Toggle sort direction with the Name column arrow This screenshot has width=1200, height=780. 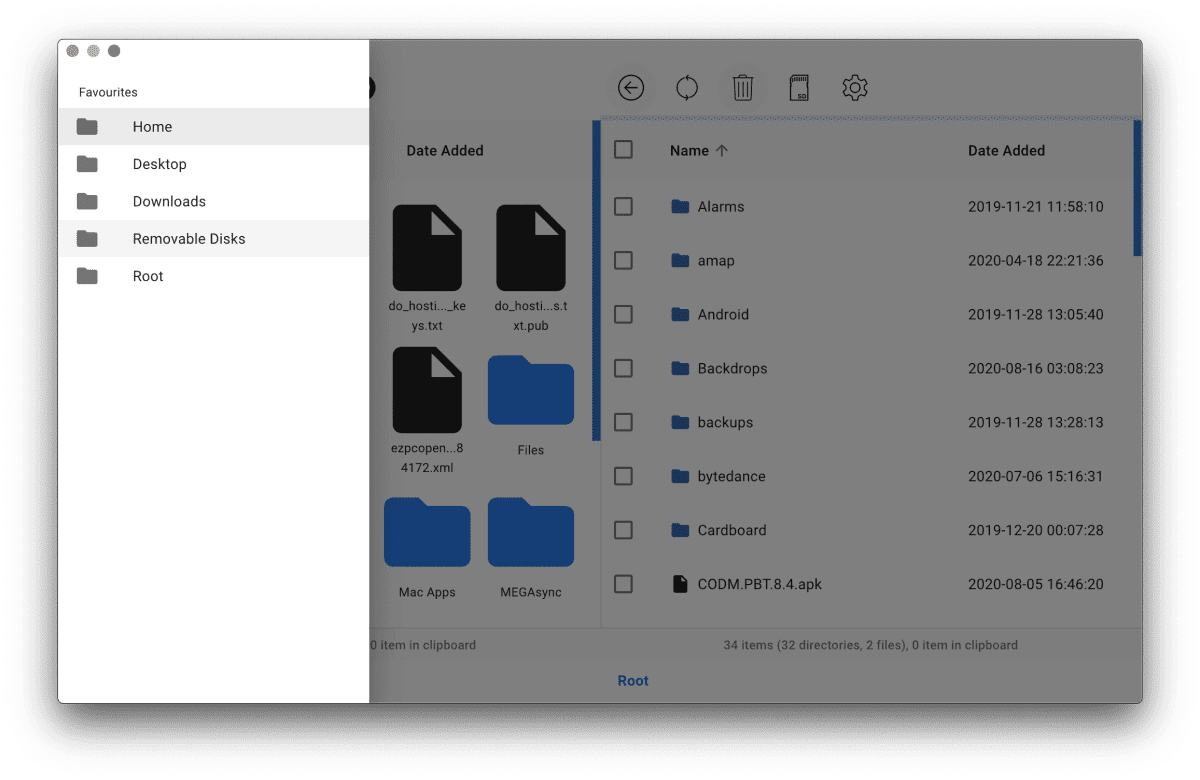722,150
